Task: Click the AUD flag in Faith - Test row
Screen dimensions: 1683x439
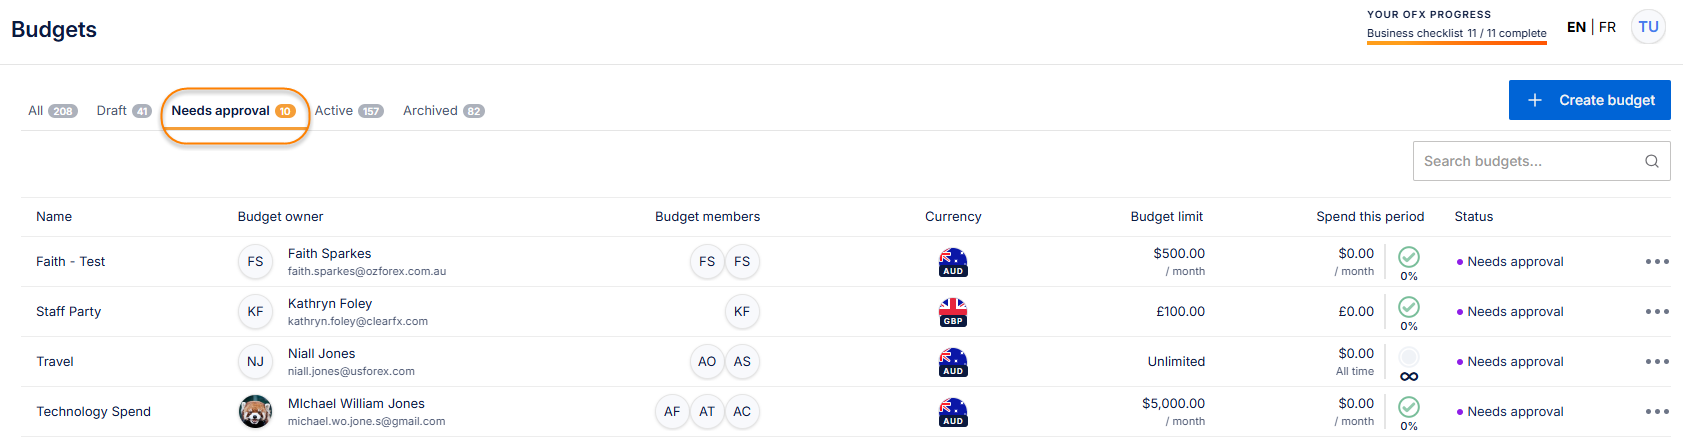Action: tap(953, 262)
